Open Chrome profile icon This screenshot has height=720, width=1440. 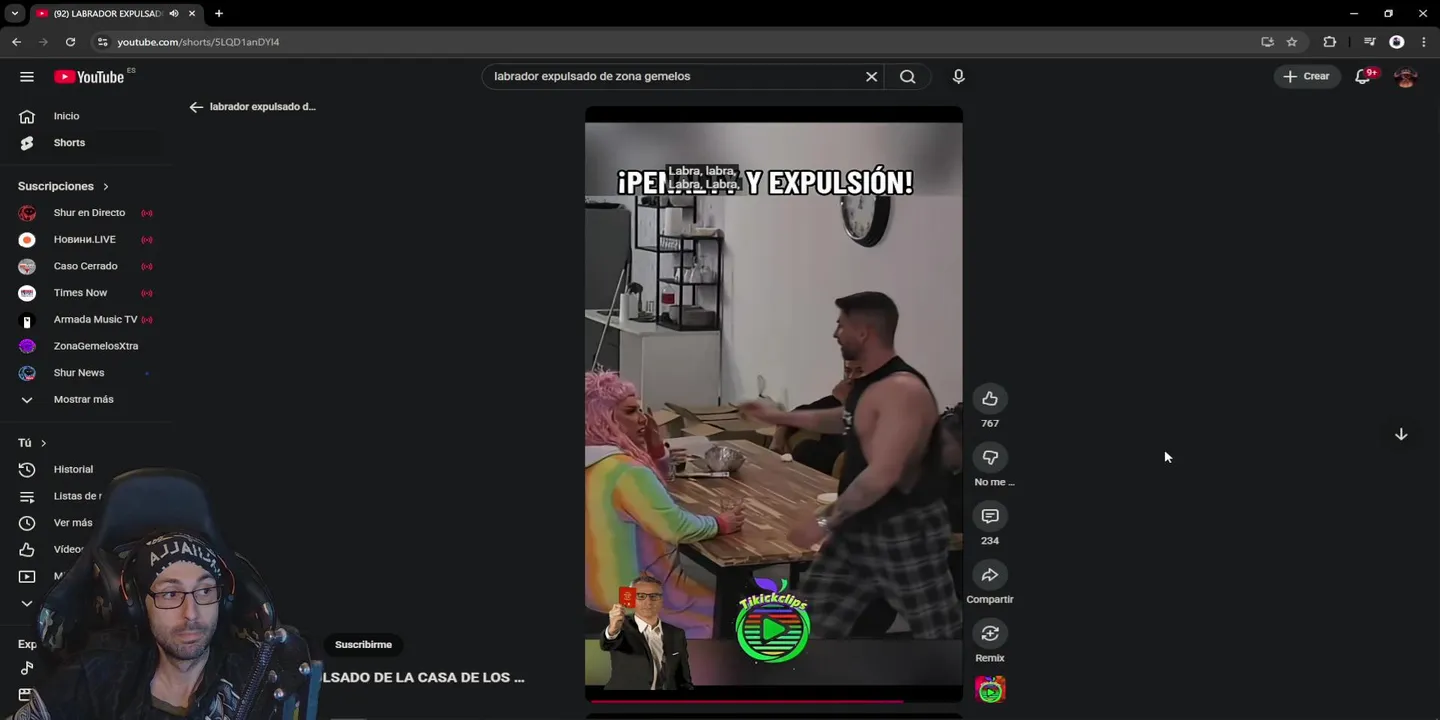(1397, 42)
